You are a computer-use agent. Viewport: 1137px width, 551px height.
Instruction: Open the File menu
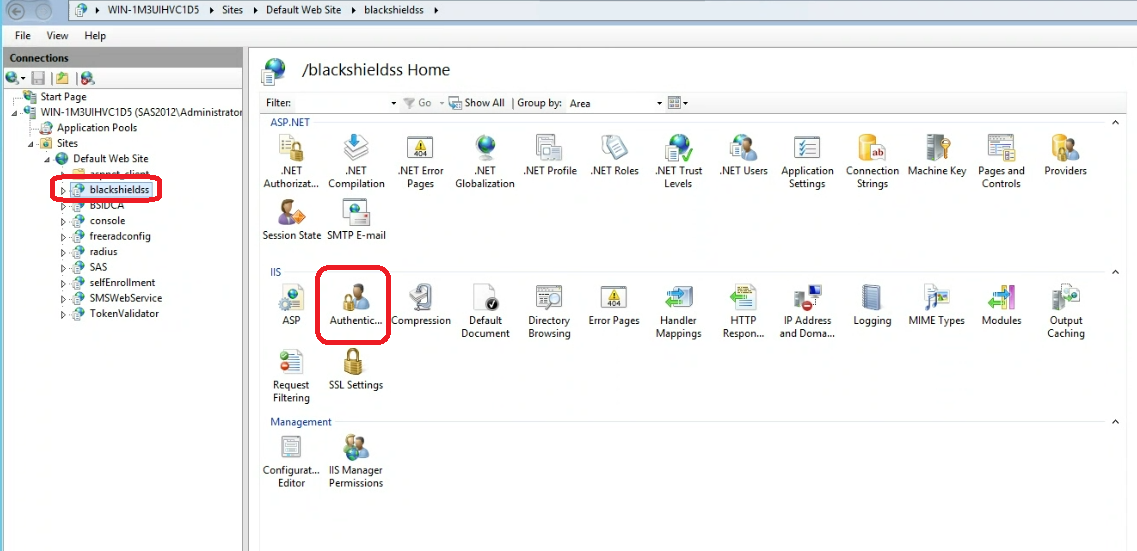(x=22, y=36)
